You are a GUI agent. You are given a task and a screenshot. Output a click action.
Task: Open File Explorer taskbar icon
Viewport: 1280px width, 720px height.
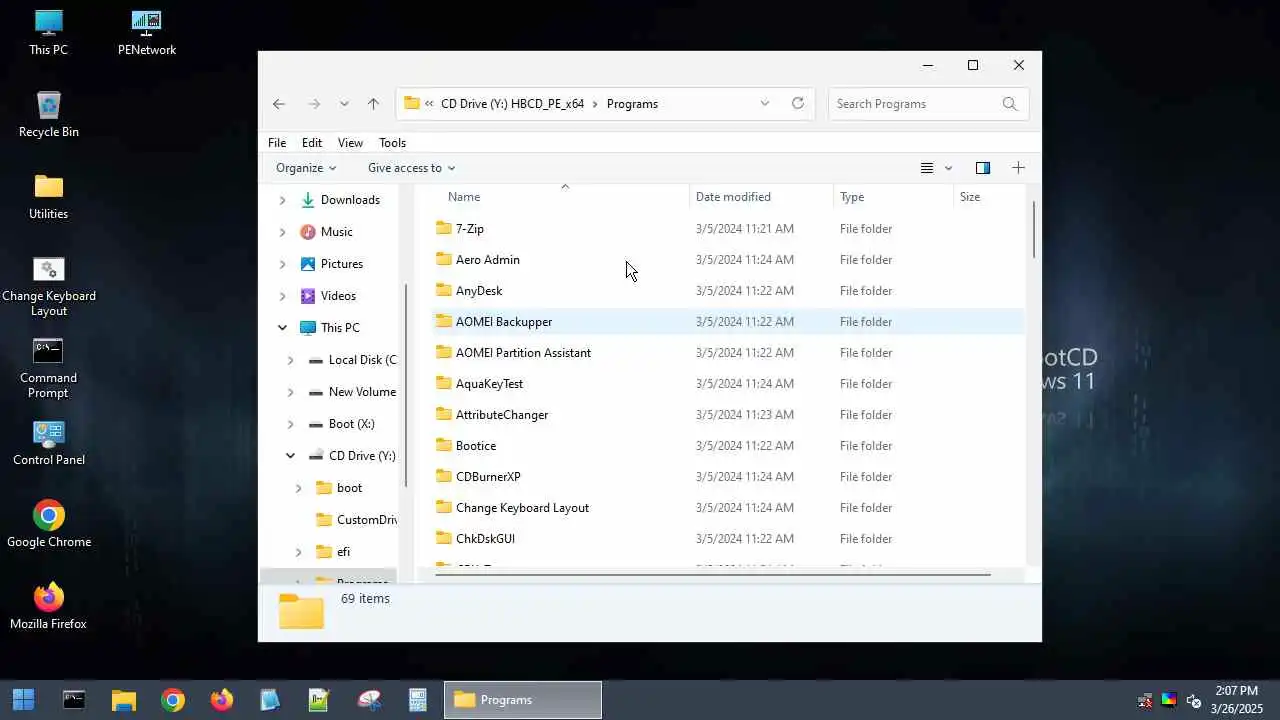click(x=123, y=700)
